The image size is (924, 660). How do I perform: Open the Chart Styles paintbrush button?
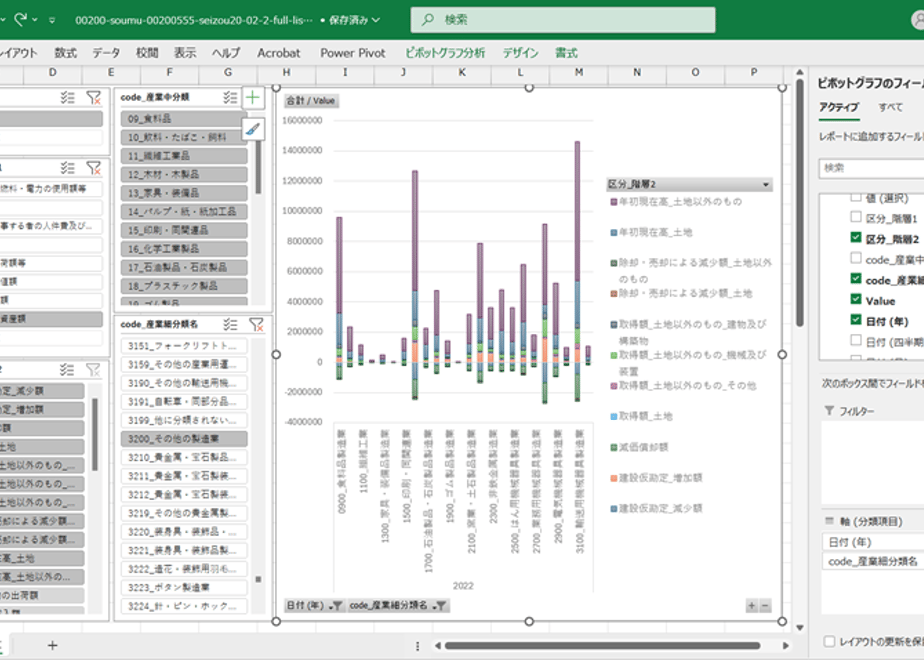point(253,129)
